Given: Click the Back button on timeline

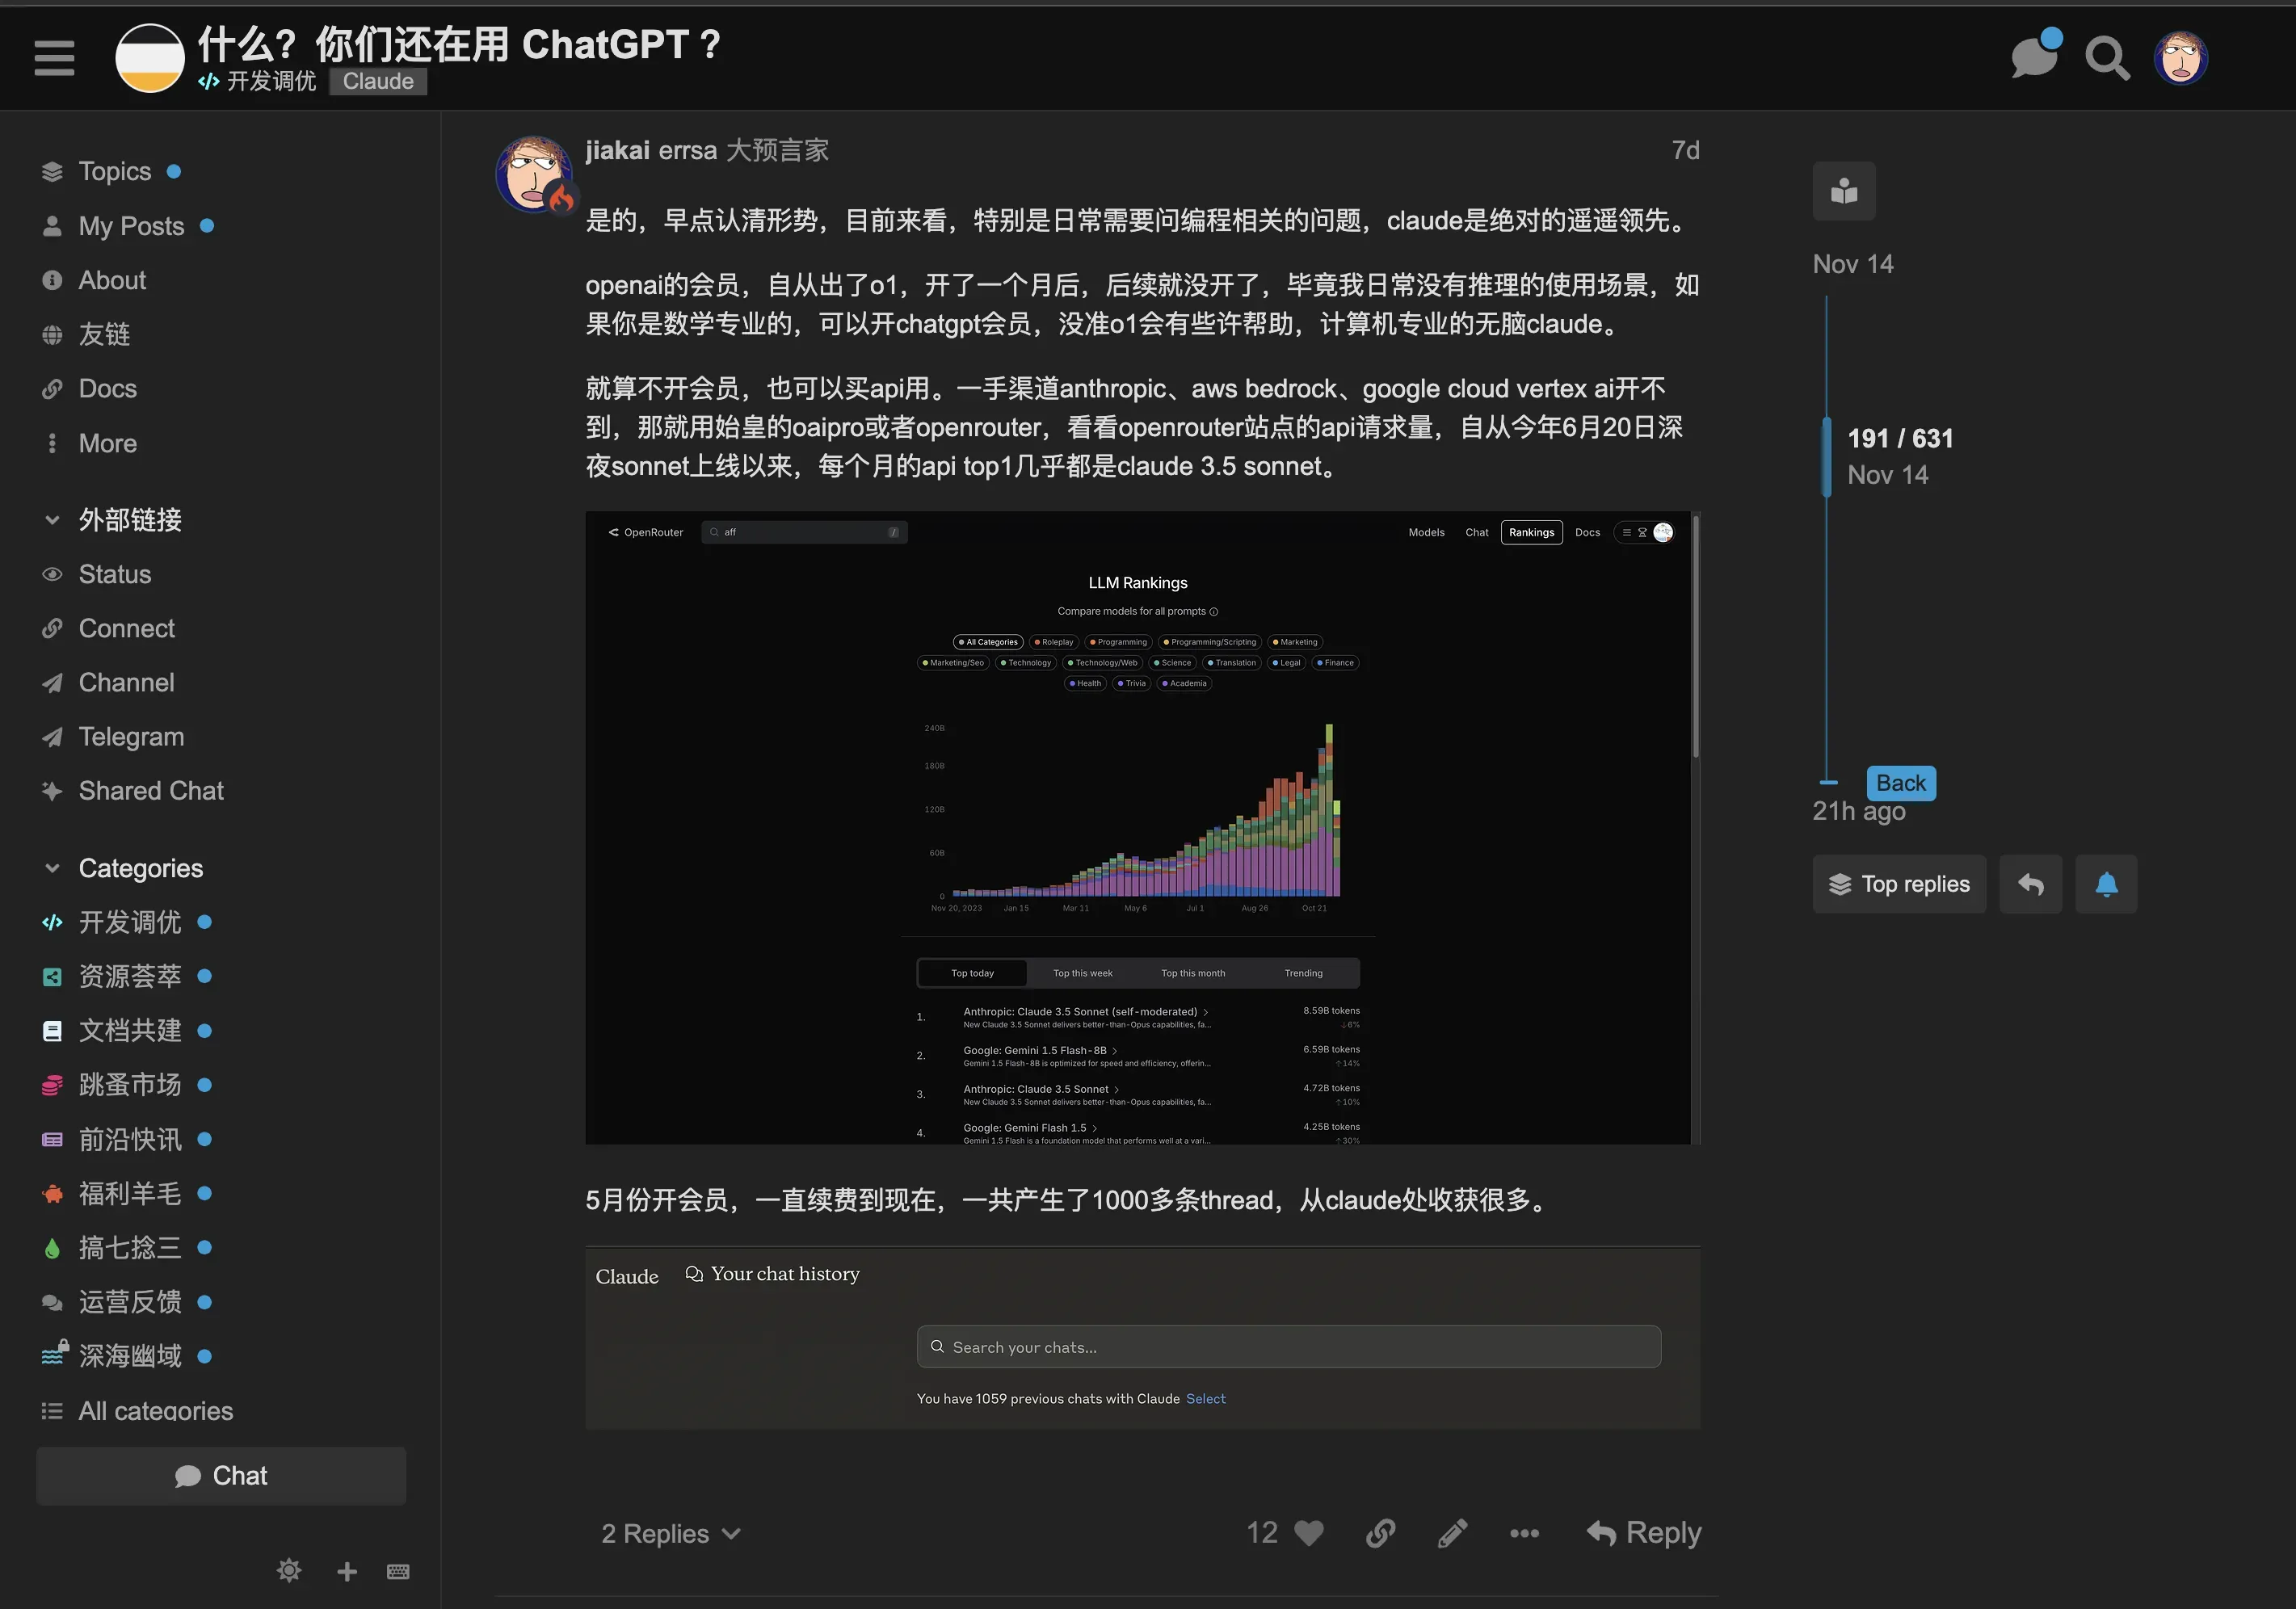Looking at the screenshot, I should coord(1901,783).
